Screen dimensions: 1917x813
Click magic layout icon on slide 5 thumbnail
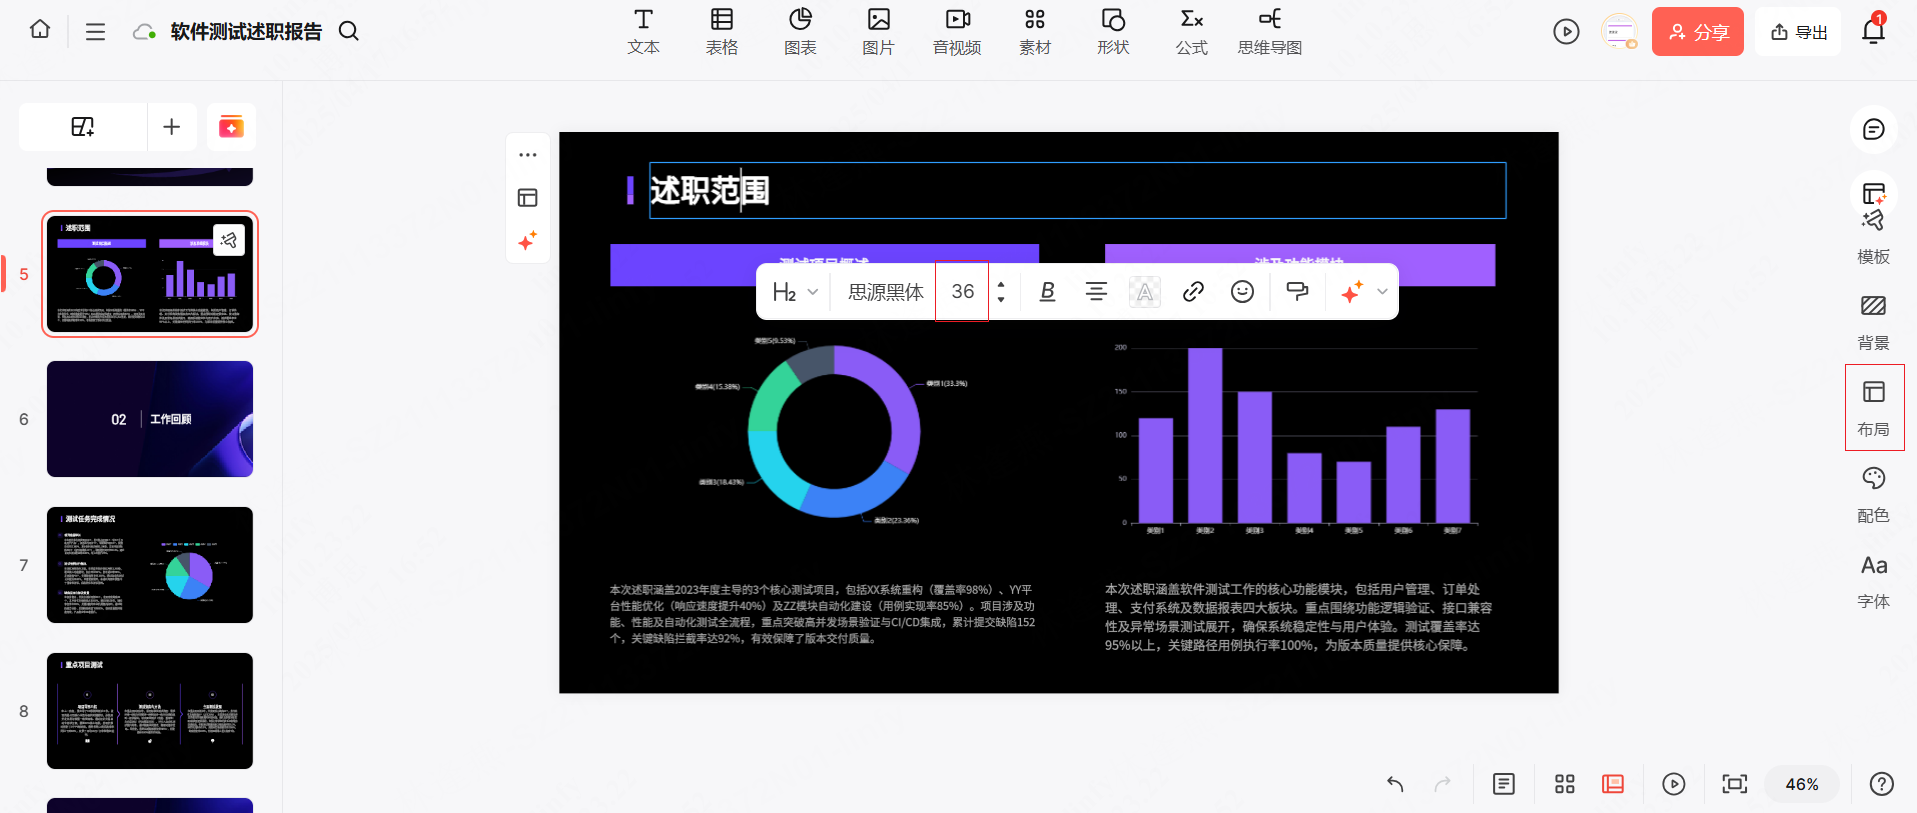[229, 240]
